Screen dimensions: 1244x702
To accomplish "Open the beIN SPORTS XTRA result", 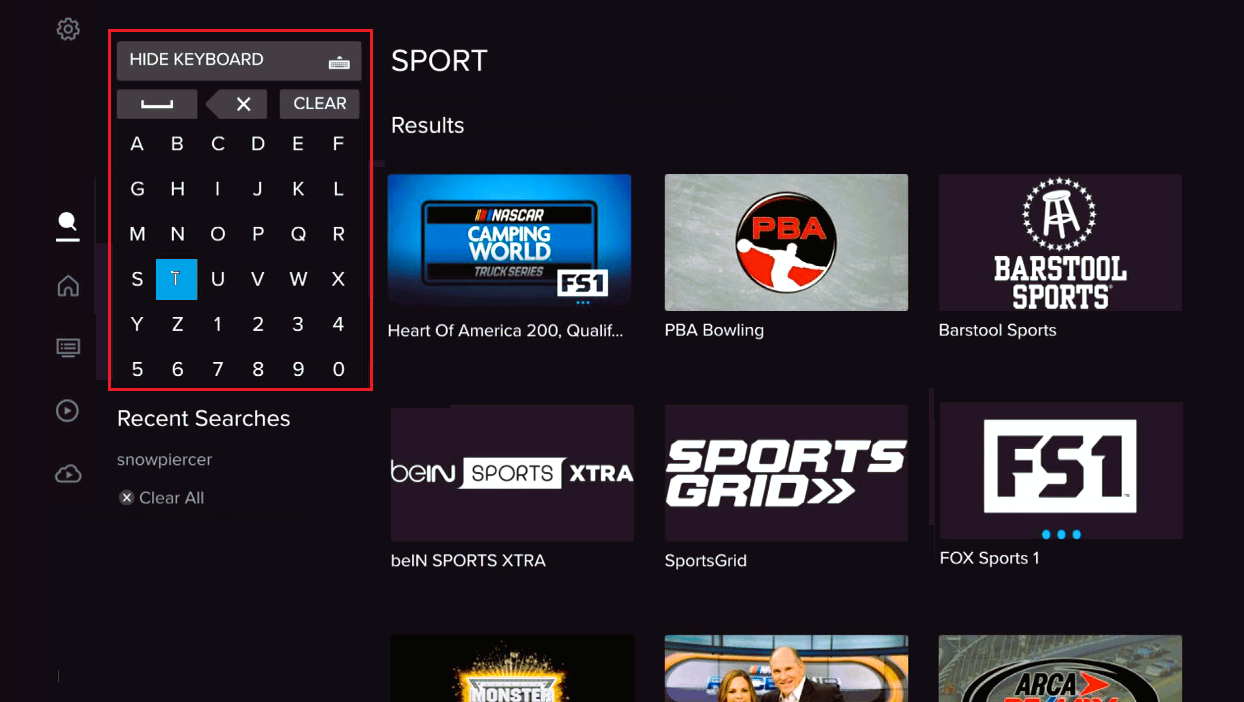I will point(512,472).
